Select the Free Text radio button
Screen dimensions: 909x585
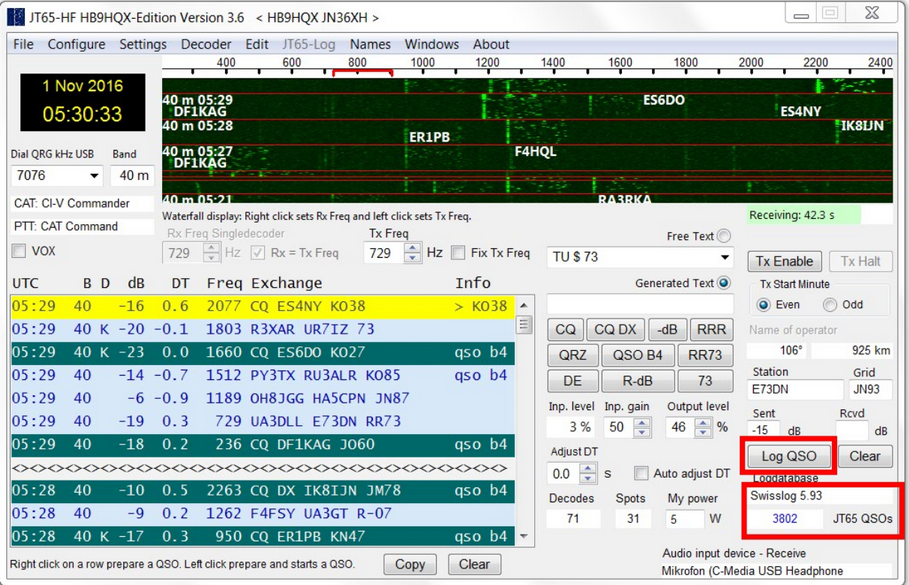(x=724, y=236)
